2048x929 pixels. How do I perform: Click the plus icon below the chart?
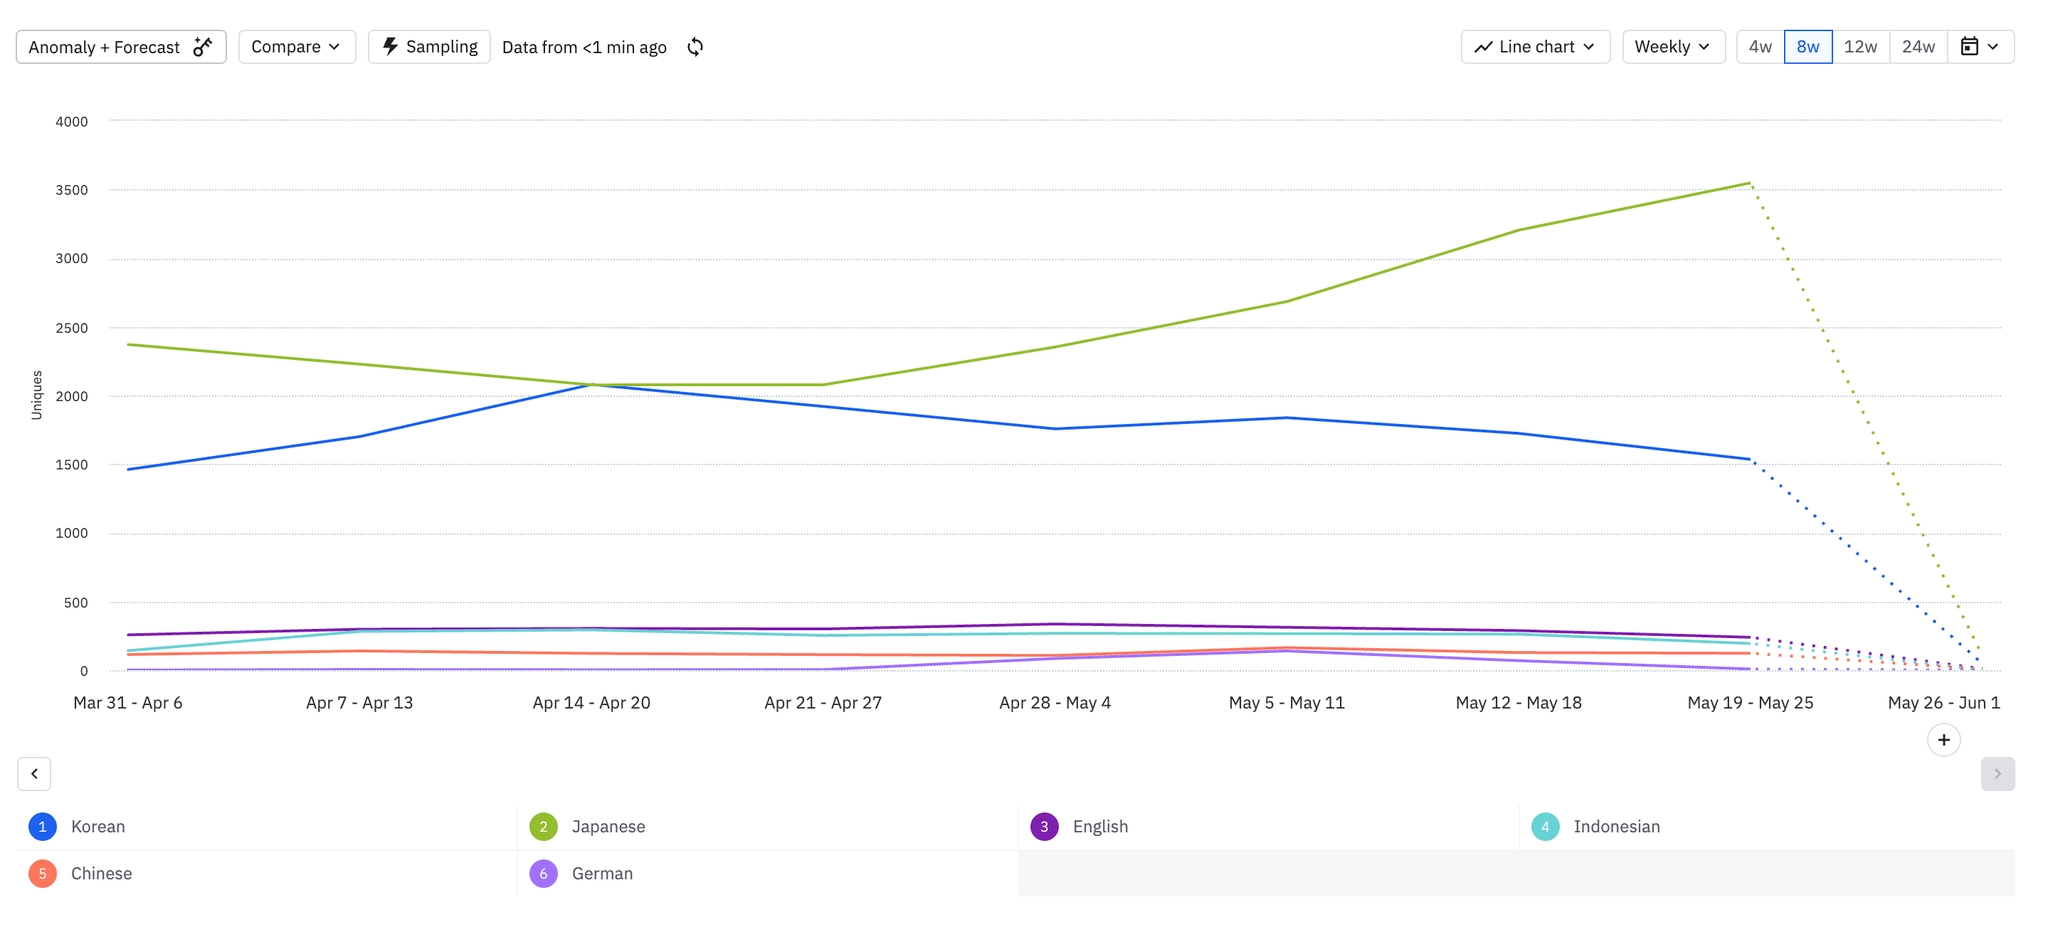(1943, 740)
